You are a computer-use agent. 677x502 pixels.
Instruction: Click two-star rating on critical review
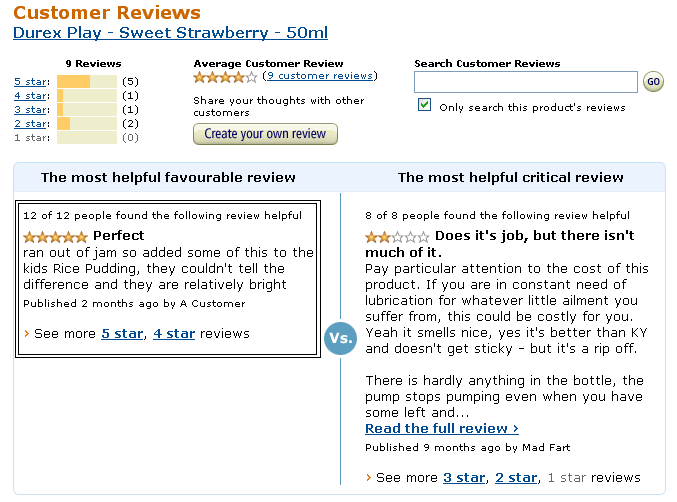coord(397,237)
